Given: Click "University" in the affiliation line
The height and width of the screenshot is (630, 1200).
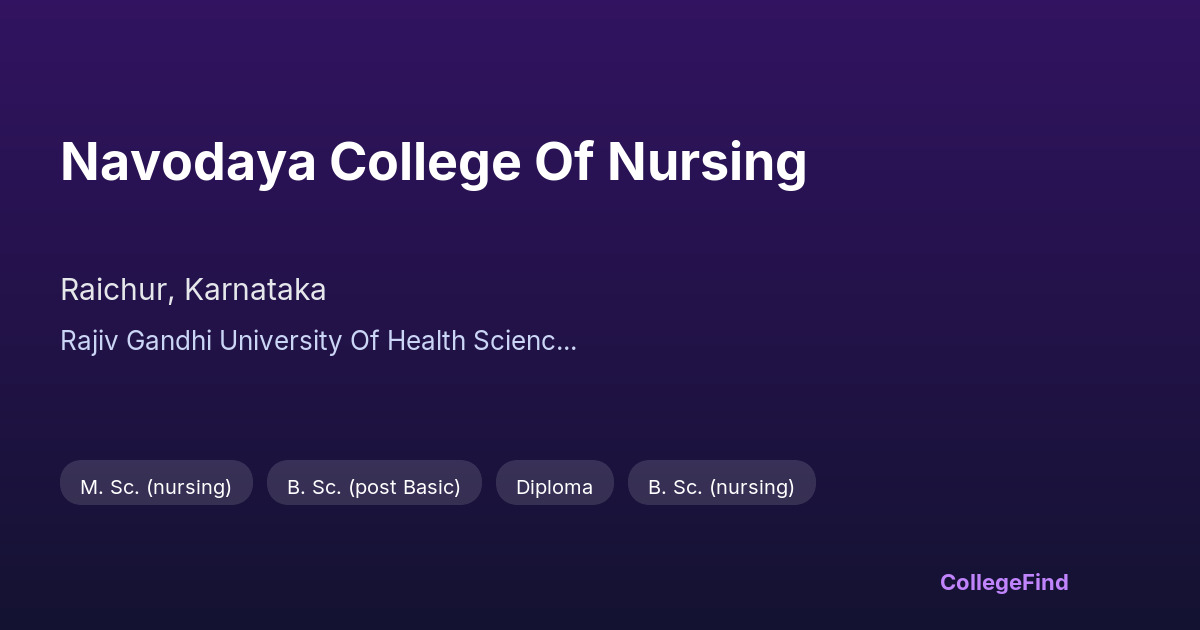Looking at the screenshot, I should [280, 341].
